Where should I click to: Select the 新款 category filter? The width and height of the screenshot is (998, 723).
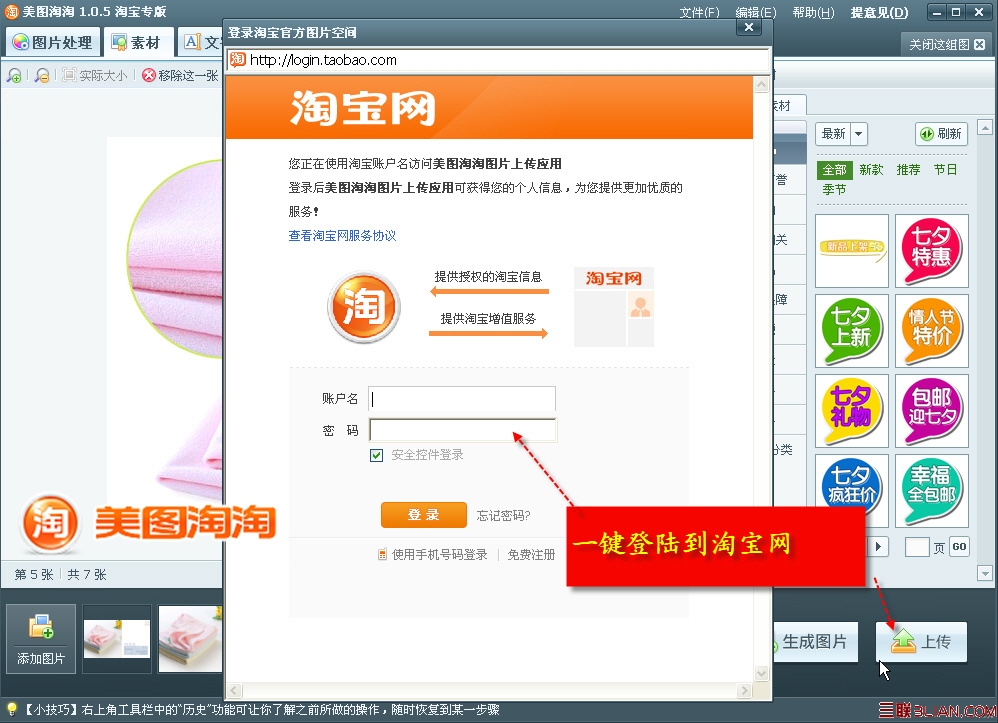pyautogui.click(x=871, y=170)
